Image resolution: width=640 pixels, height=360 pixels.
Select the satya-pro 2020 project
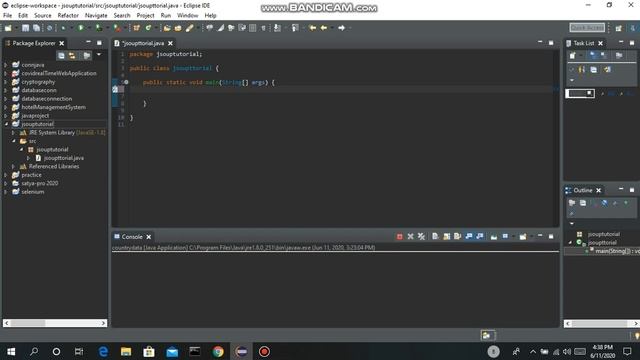[40, 183]
